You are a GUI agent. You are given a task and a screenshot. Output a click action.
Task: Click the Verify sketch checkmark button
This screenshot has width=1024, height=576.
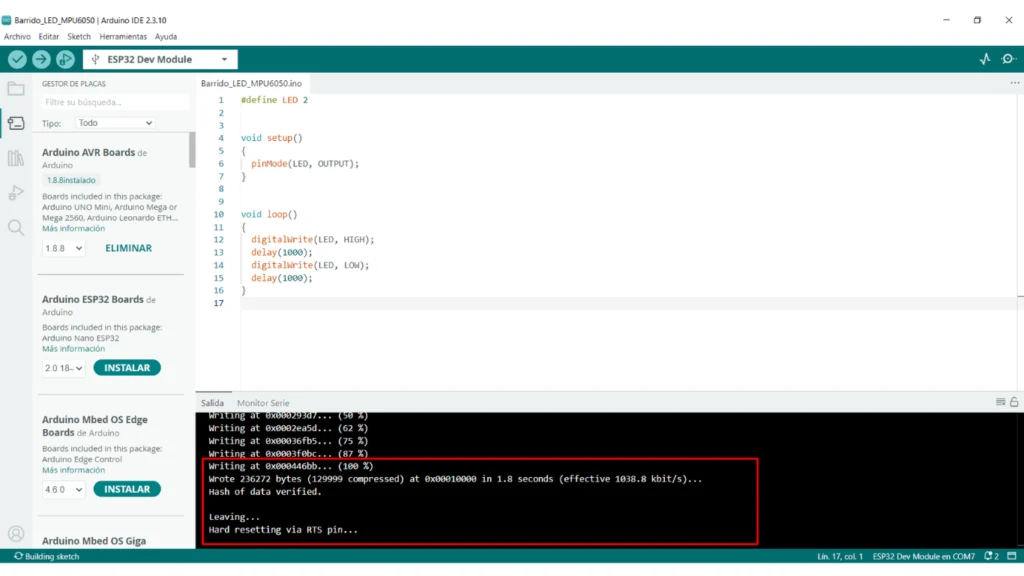(17, 59)
